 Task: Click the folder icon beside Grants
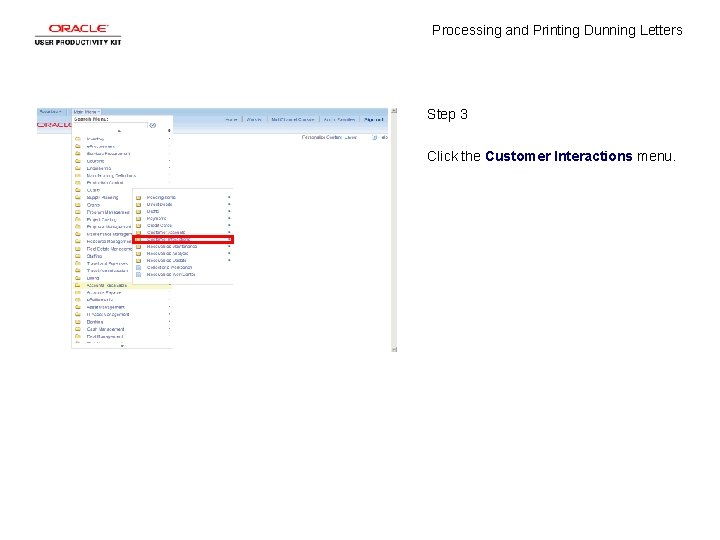[x=78, y=205]
